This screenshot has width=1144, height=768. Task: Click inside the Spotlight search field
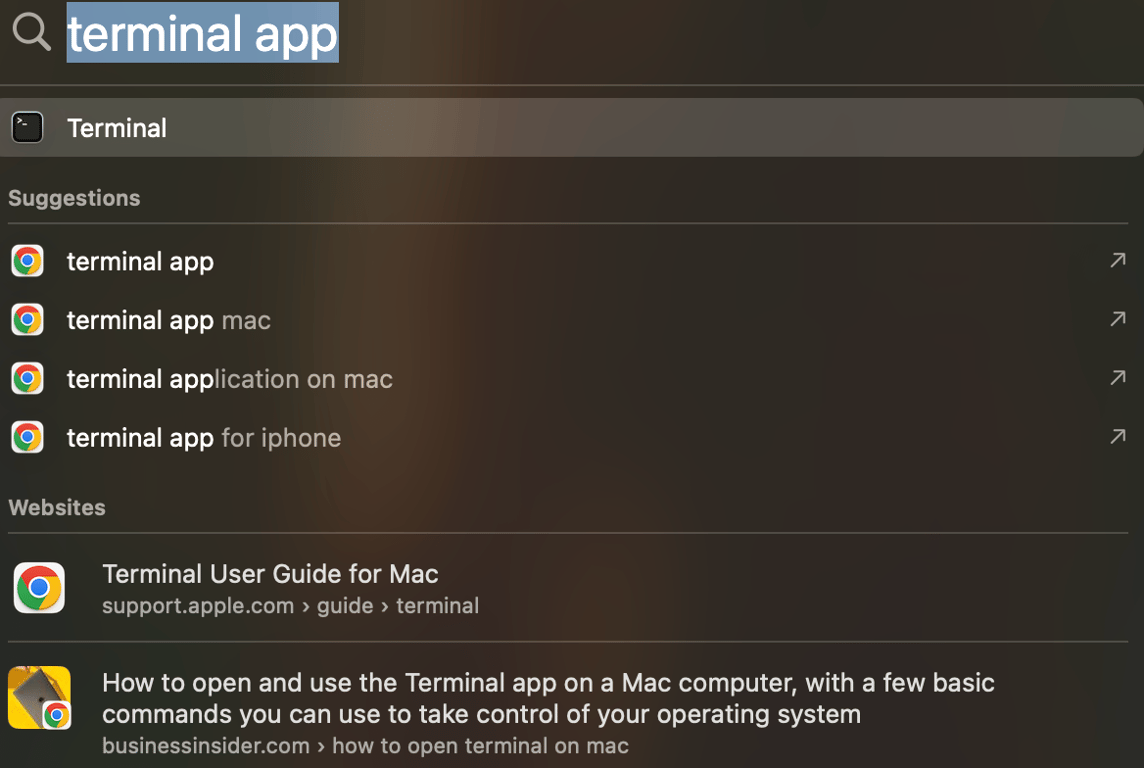200,31
